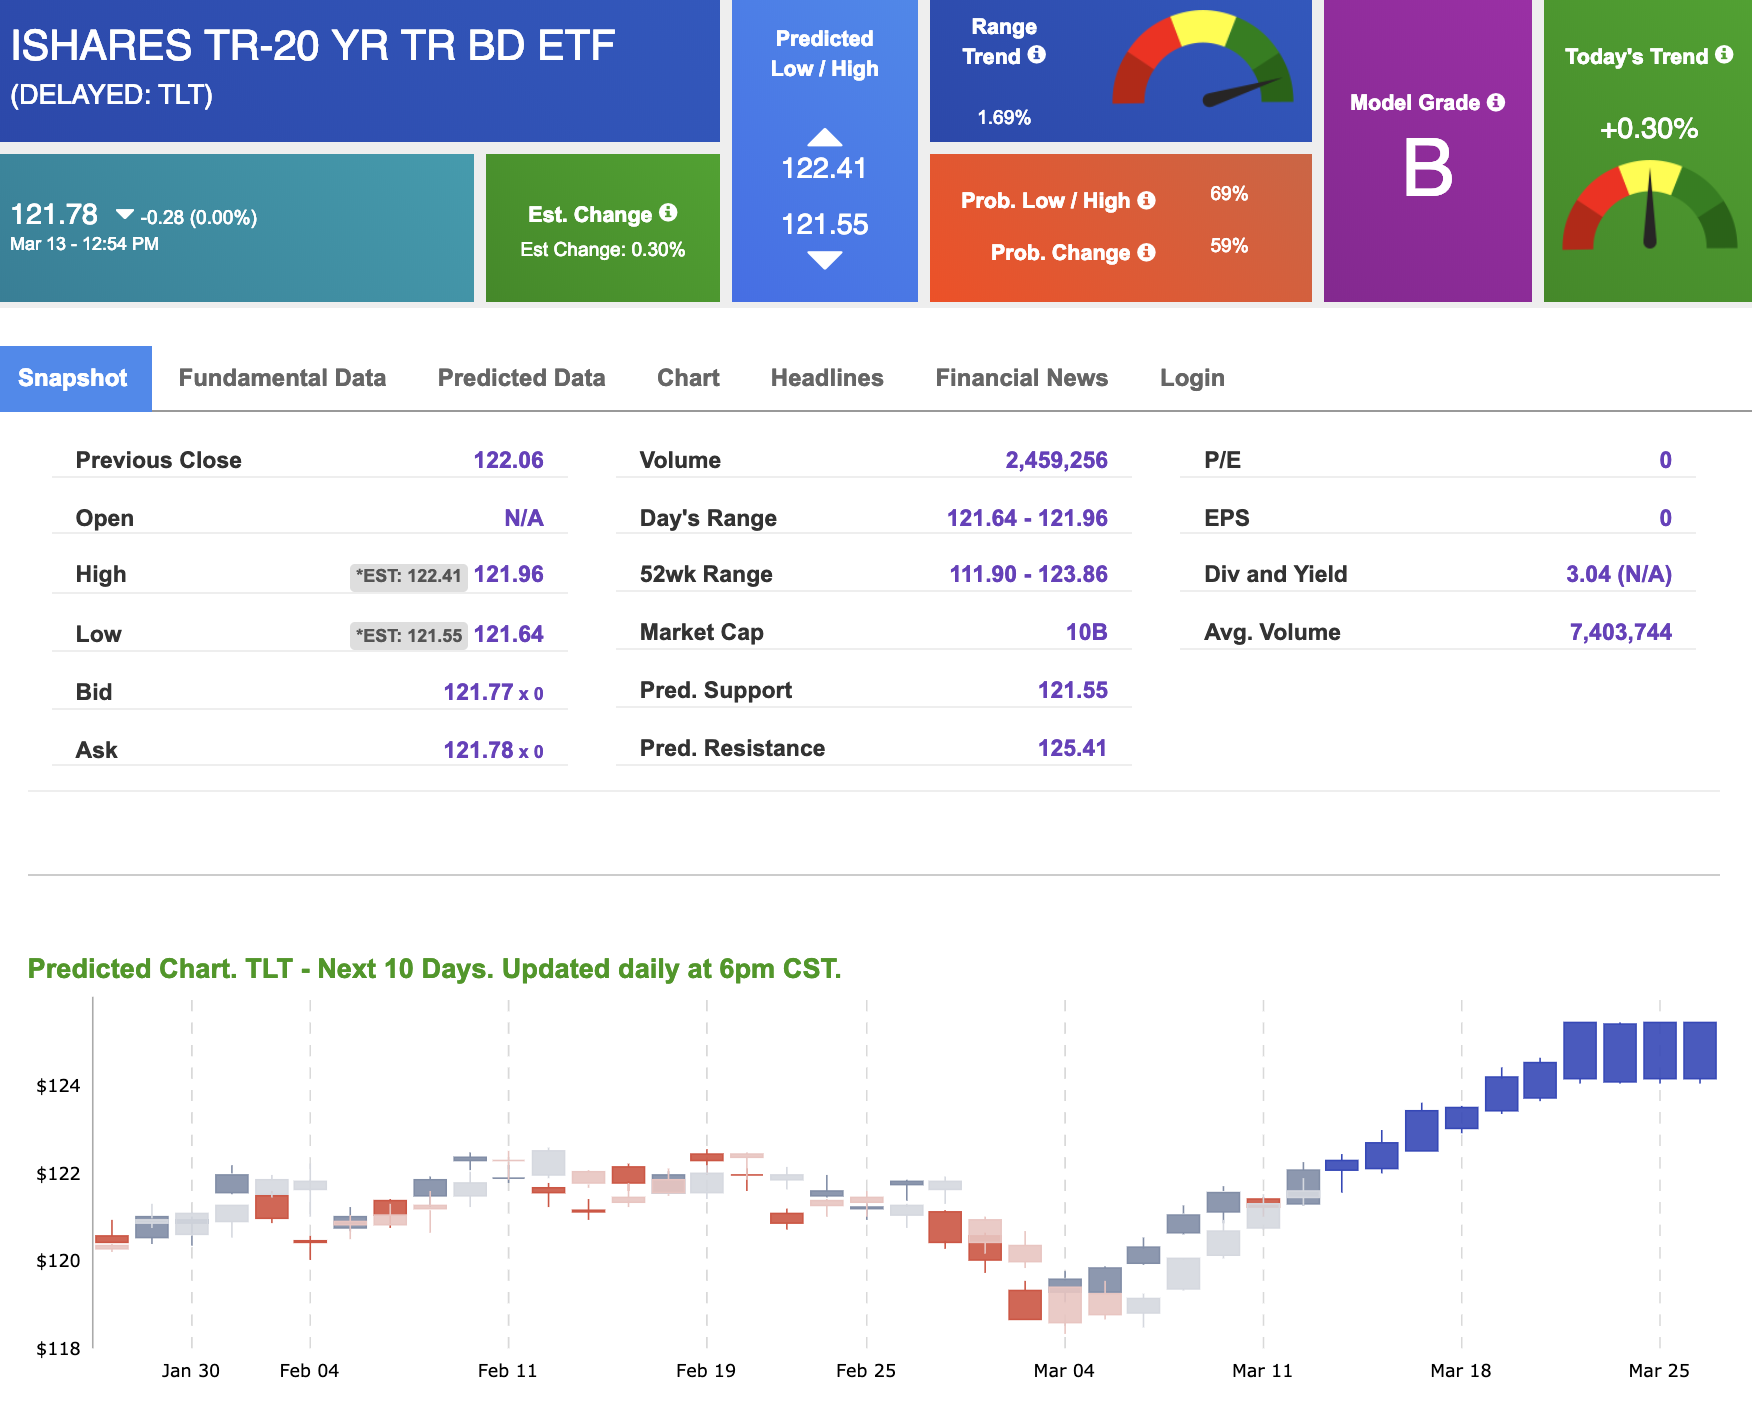Click the Mar 04 date label on chart
This screenshot has width=1752, height=1402.
1064,1370
